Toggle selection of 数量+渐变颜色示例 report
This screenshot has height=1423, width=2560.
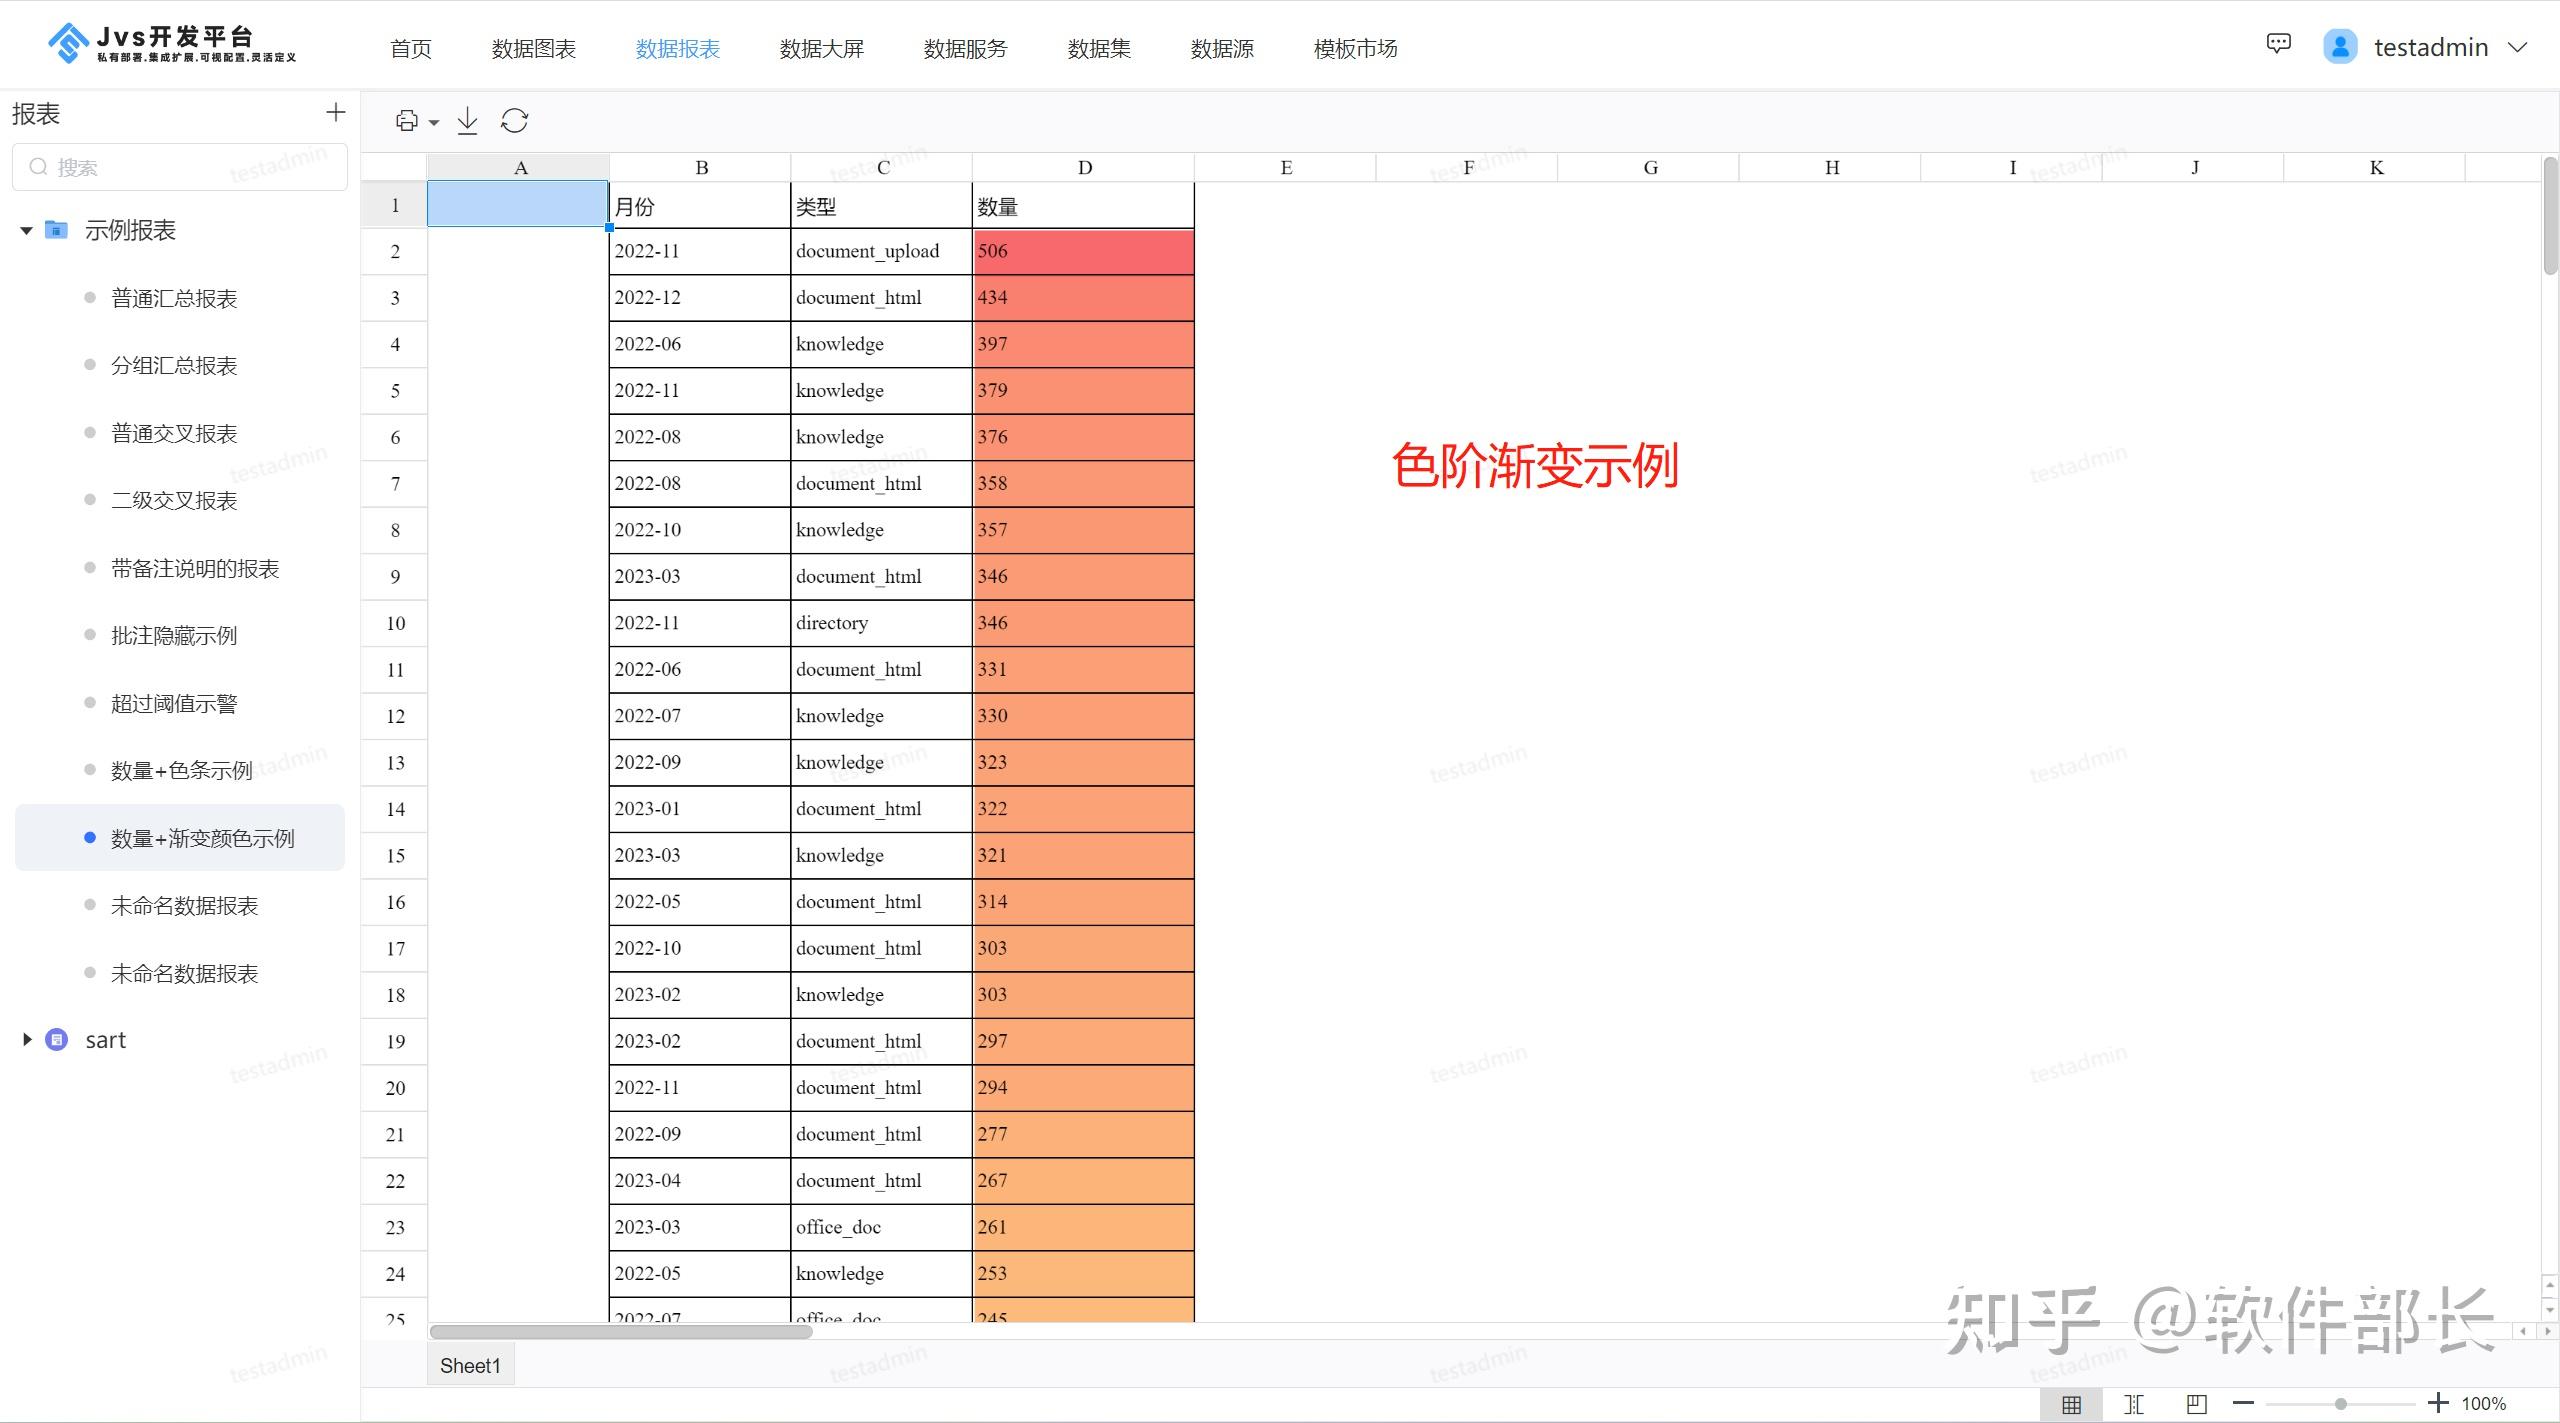[x=203, y=838]
